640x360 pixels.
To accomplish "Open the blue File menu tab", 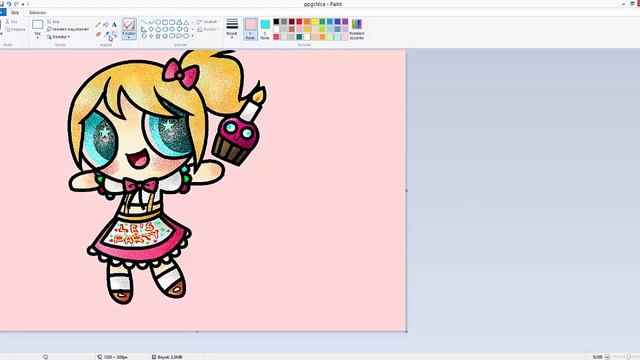I will pos(2,12).
